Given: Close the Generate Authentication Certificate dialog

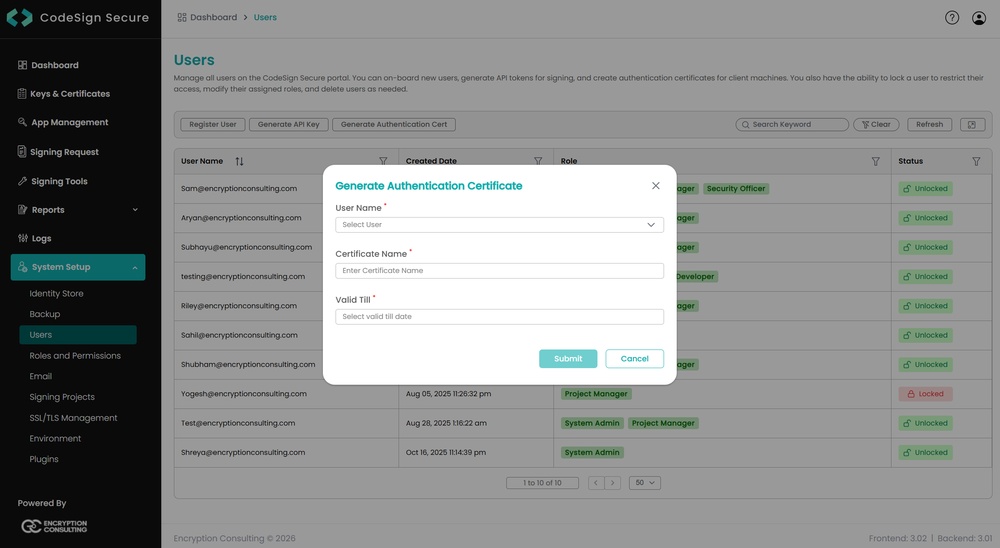Looking at the screenshot, I should coord(656,186).
